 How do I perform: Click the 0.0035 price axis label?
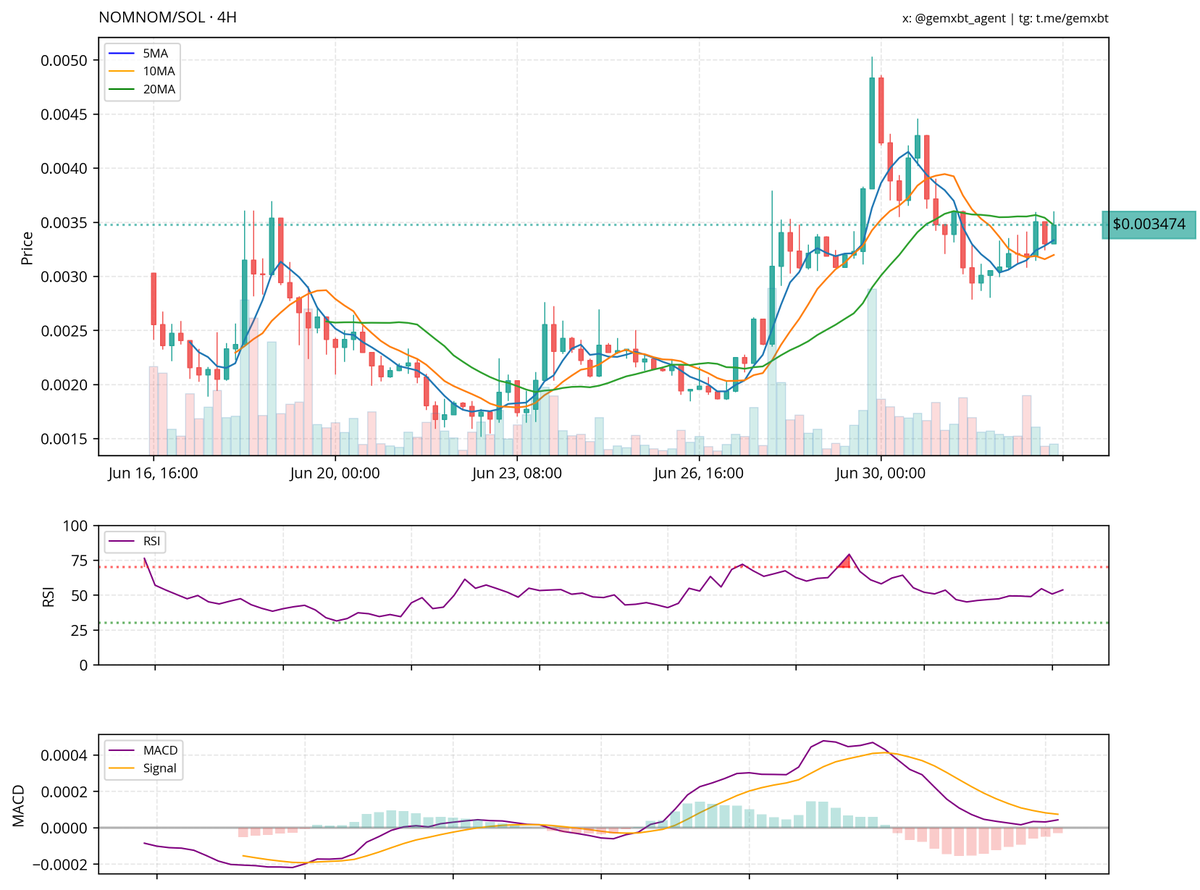click(x=65, y=222)
